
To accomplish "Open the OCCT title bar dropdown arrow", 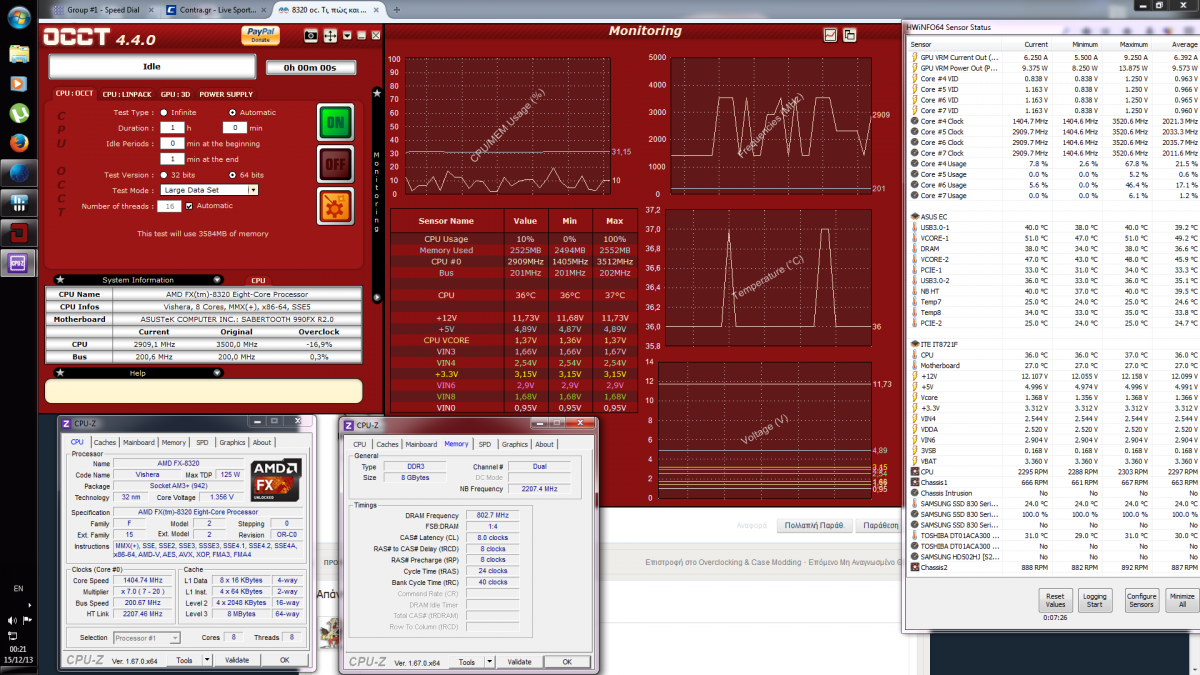I will 346,35.
